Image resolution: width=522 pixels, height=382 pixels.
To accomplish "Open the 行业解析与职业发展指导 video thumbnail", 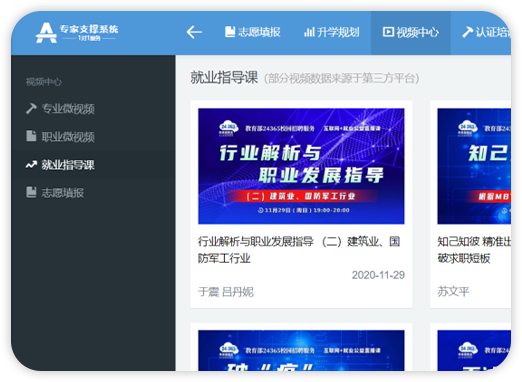I will (301, 166).
